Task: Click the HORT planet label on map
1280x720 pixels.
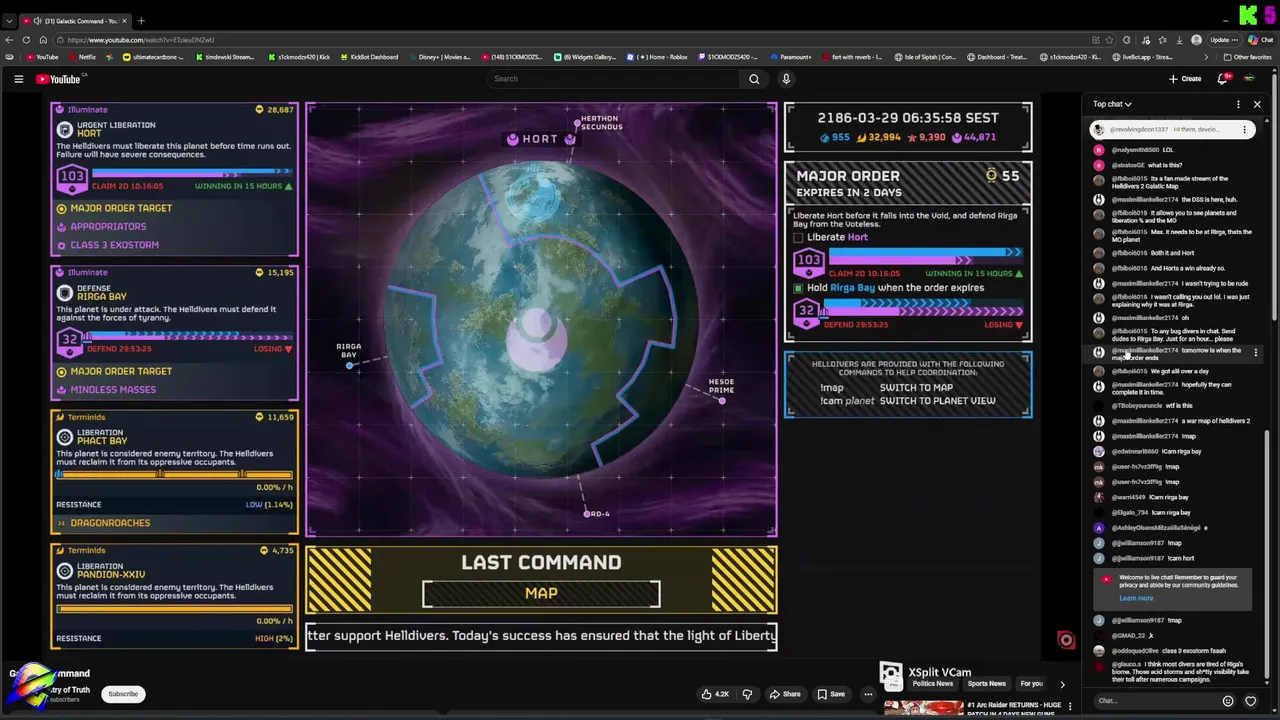Action: pos(540,139)
